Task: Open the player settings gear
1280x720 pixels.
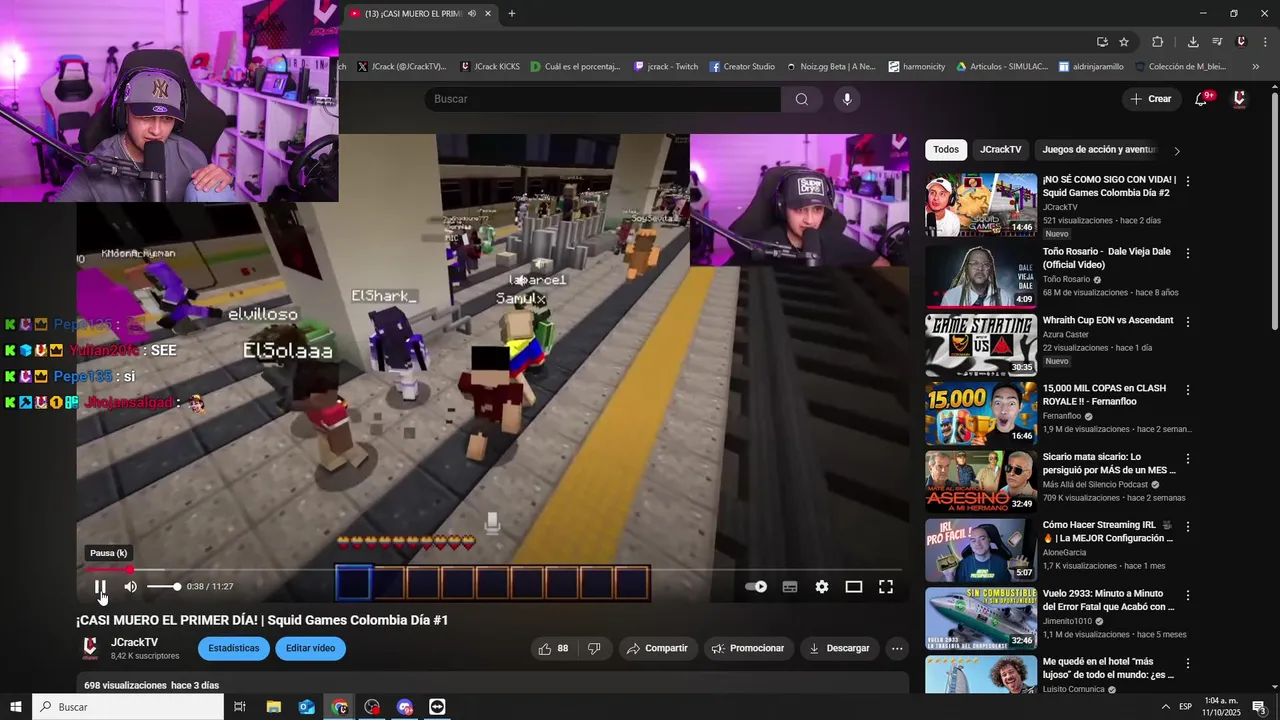Action: [822, 587]
